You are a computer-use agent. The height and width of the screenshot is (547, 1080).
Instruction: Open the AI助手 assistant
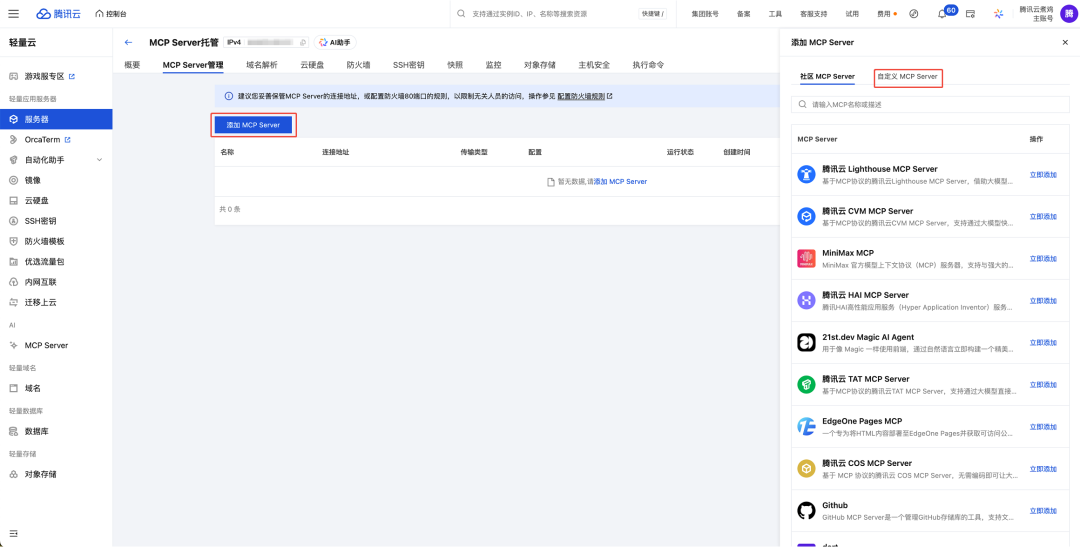click(335, 42)
